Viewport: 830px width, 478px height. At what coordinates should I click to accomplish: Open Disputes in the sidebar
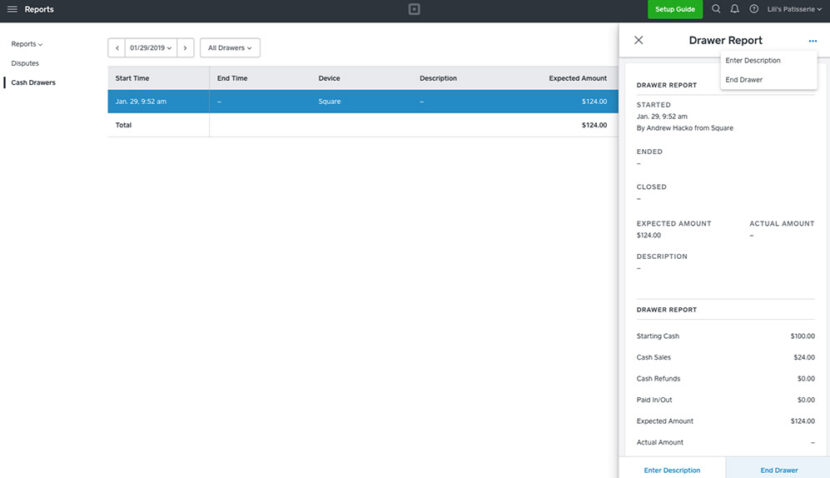25,63
